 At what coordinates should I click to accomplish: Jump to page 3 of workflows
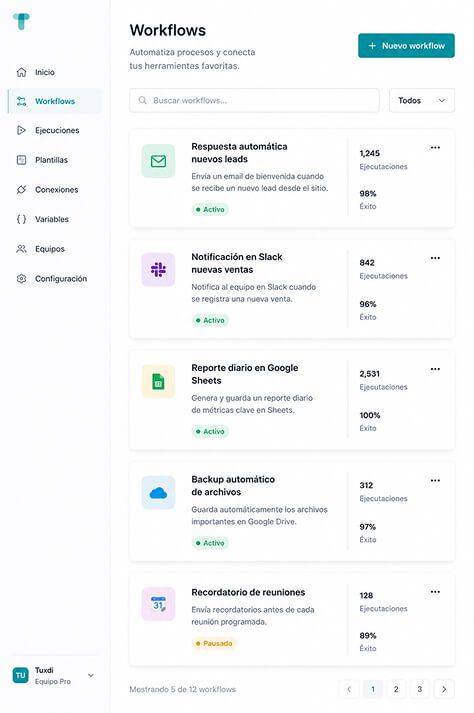pos(420,689)
